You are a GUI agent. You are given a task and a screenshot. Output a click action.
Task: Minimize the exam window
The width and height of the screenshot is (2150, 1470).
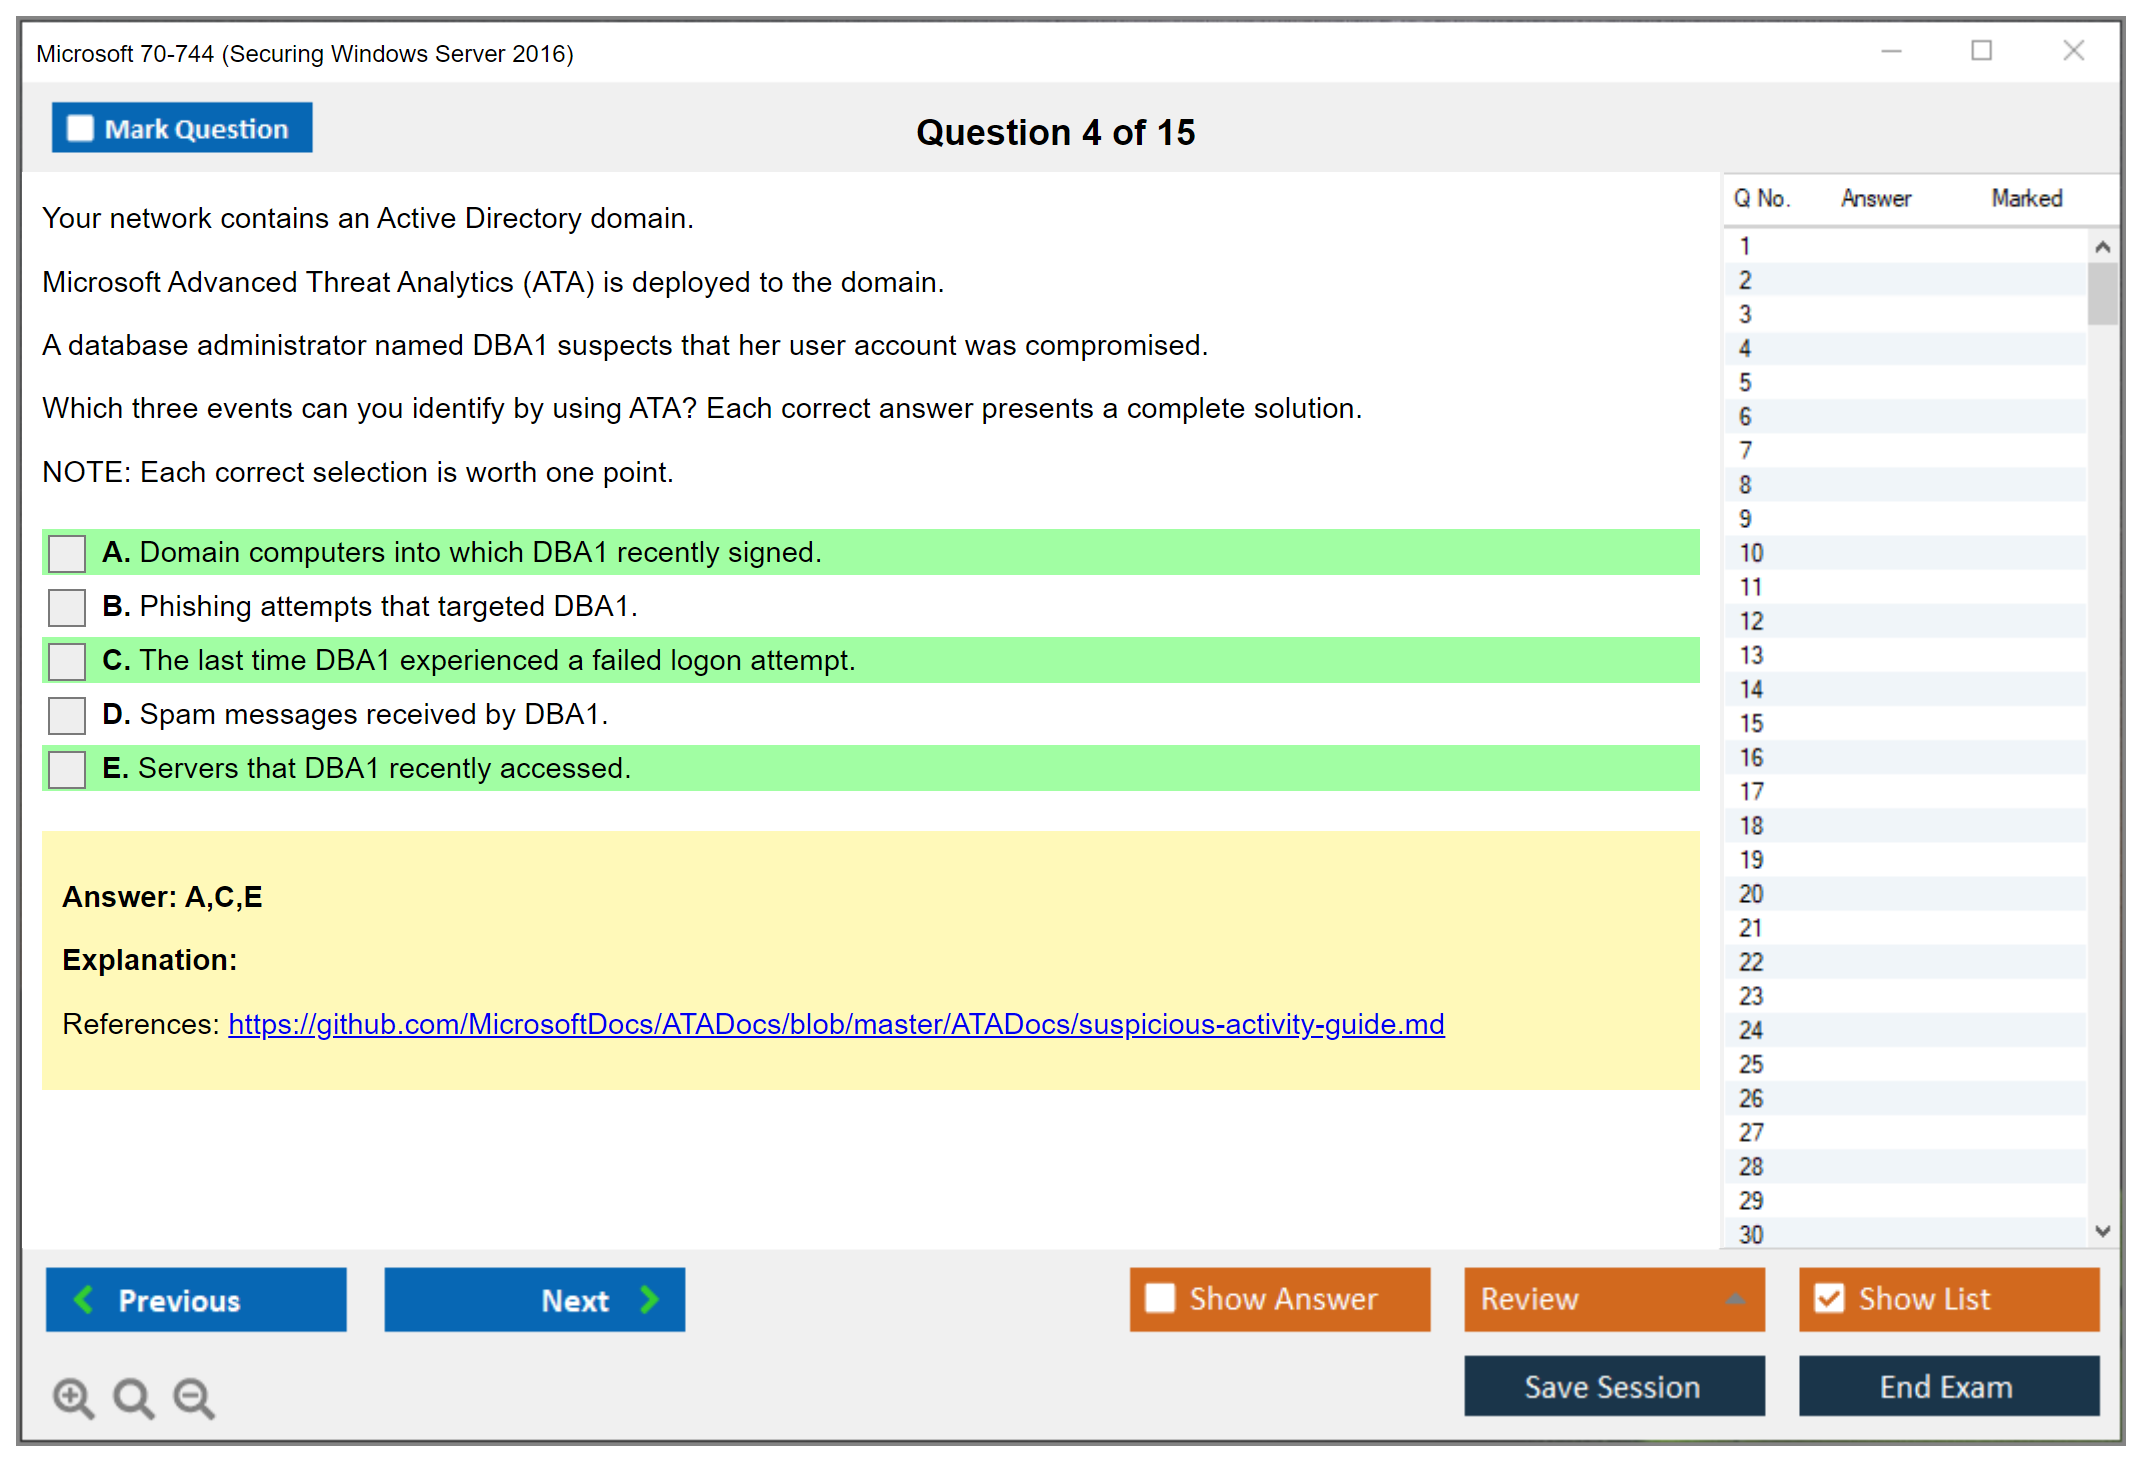click(1891, 51)
